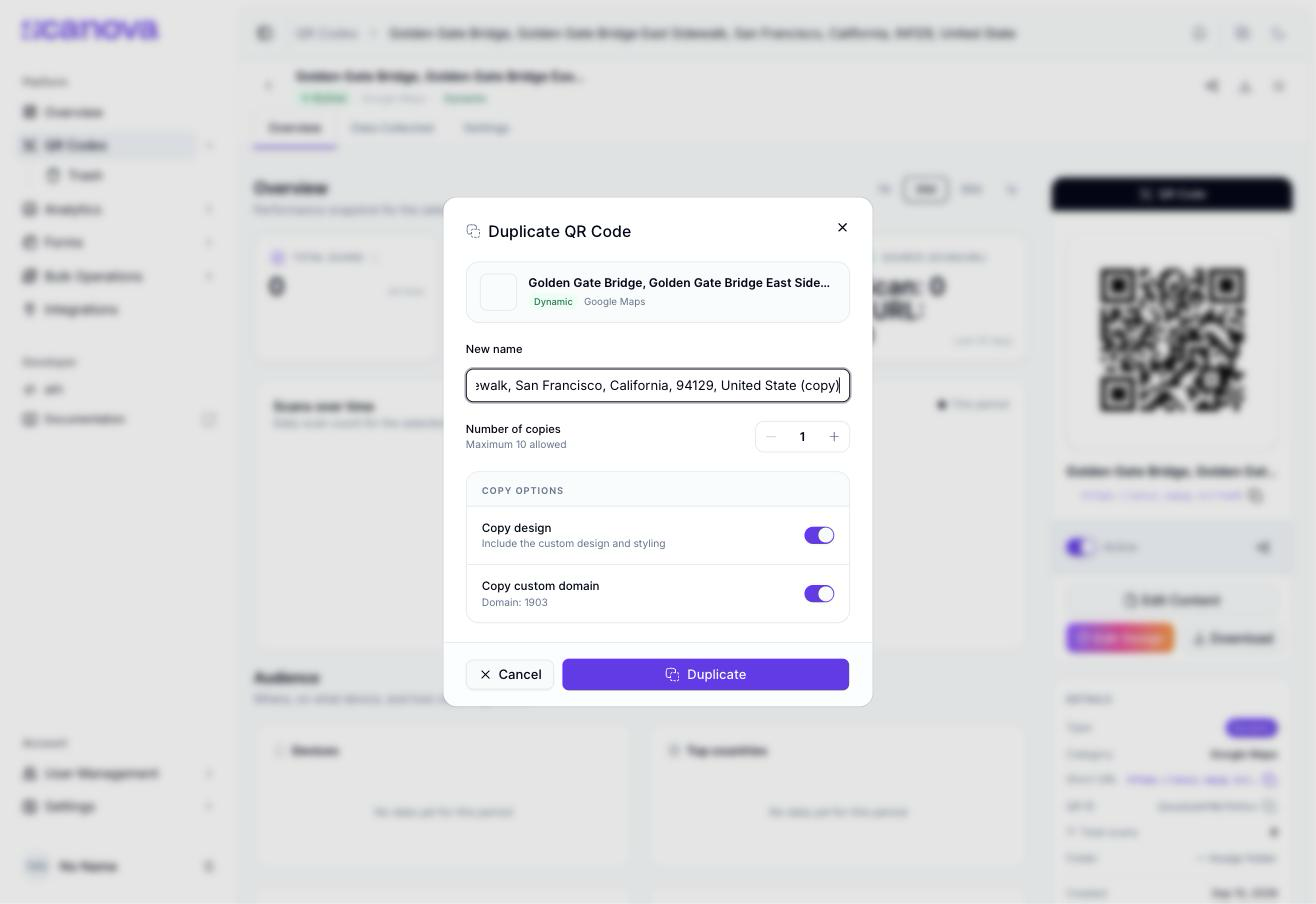The height and width of the screenshot is (904, 1316).
Task: Switch to the Settings tab
Action: (x=486, y=128)
